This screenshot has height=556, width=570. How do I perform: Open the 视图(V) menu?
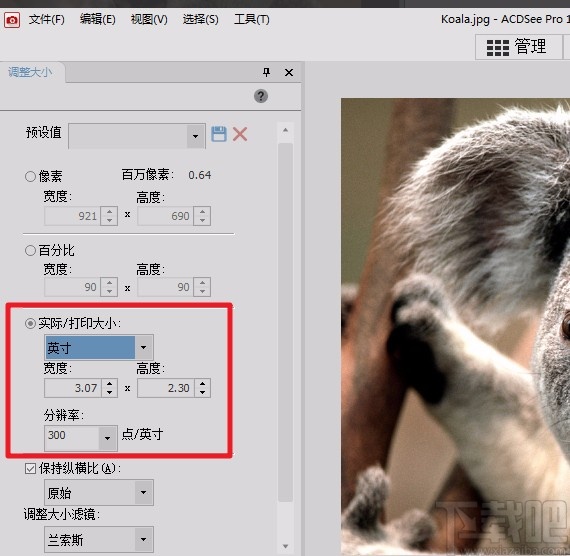click(149, 19)
